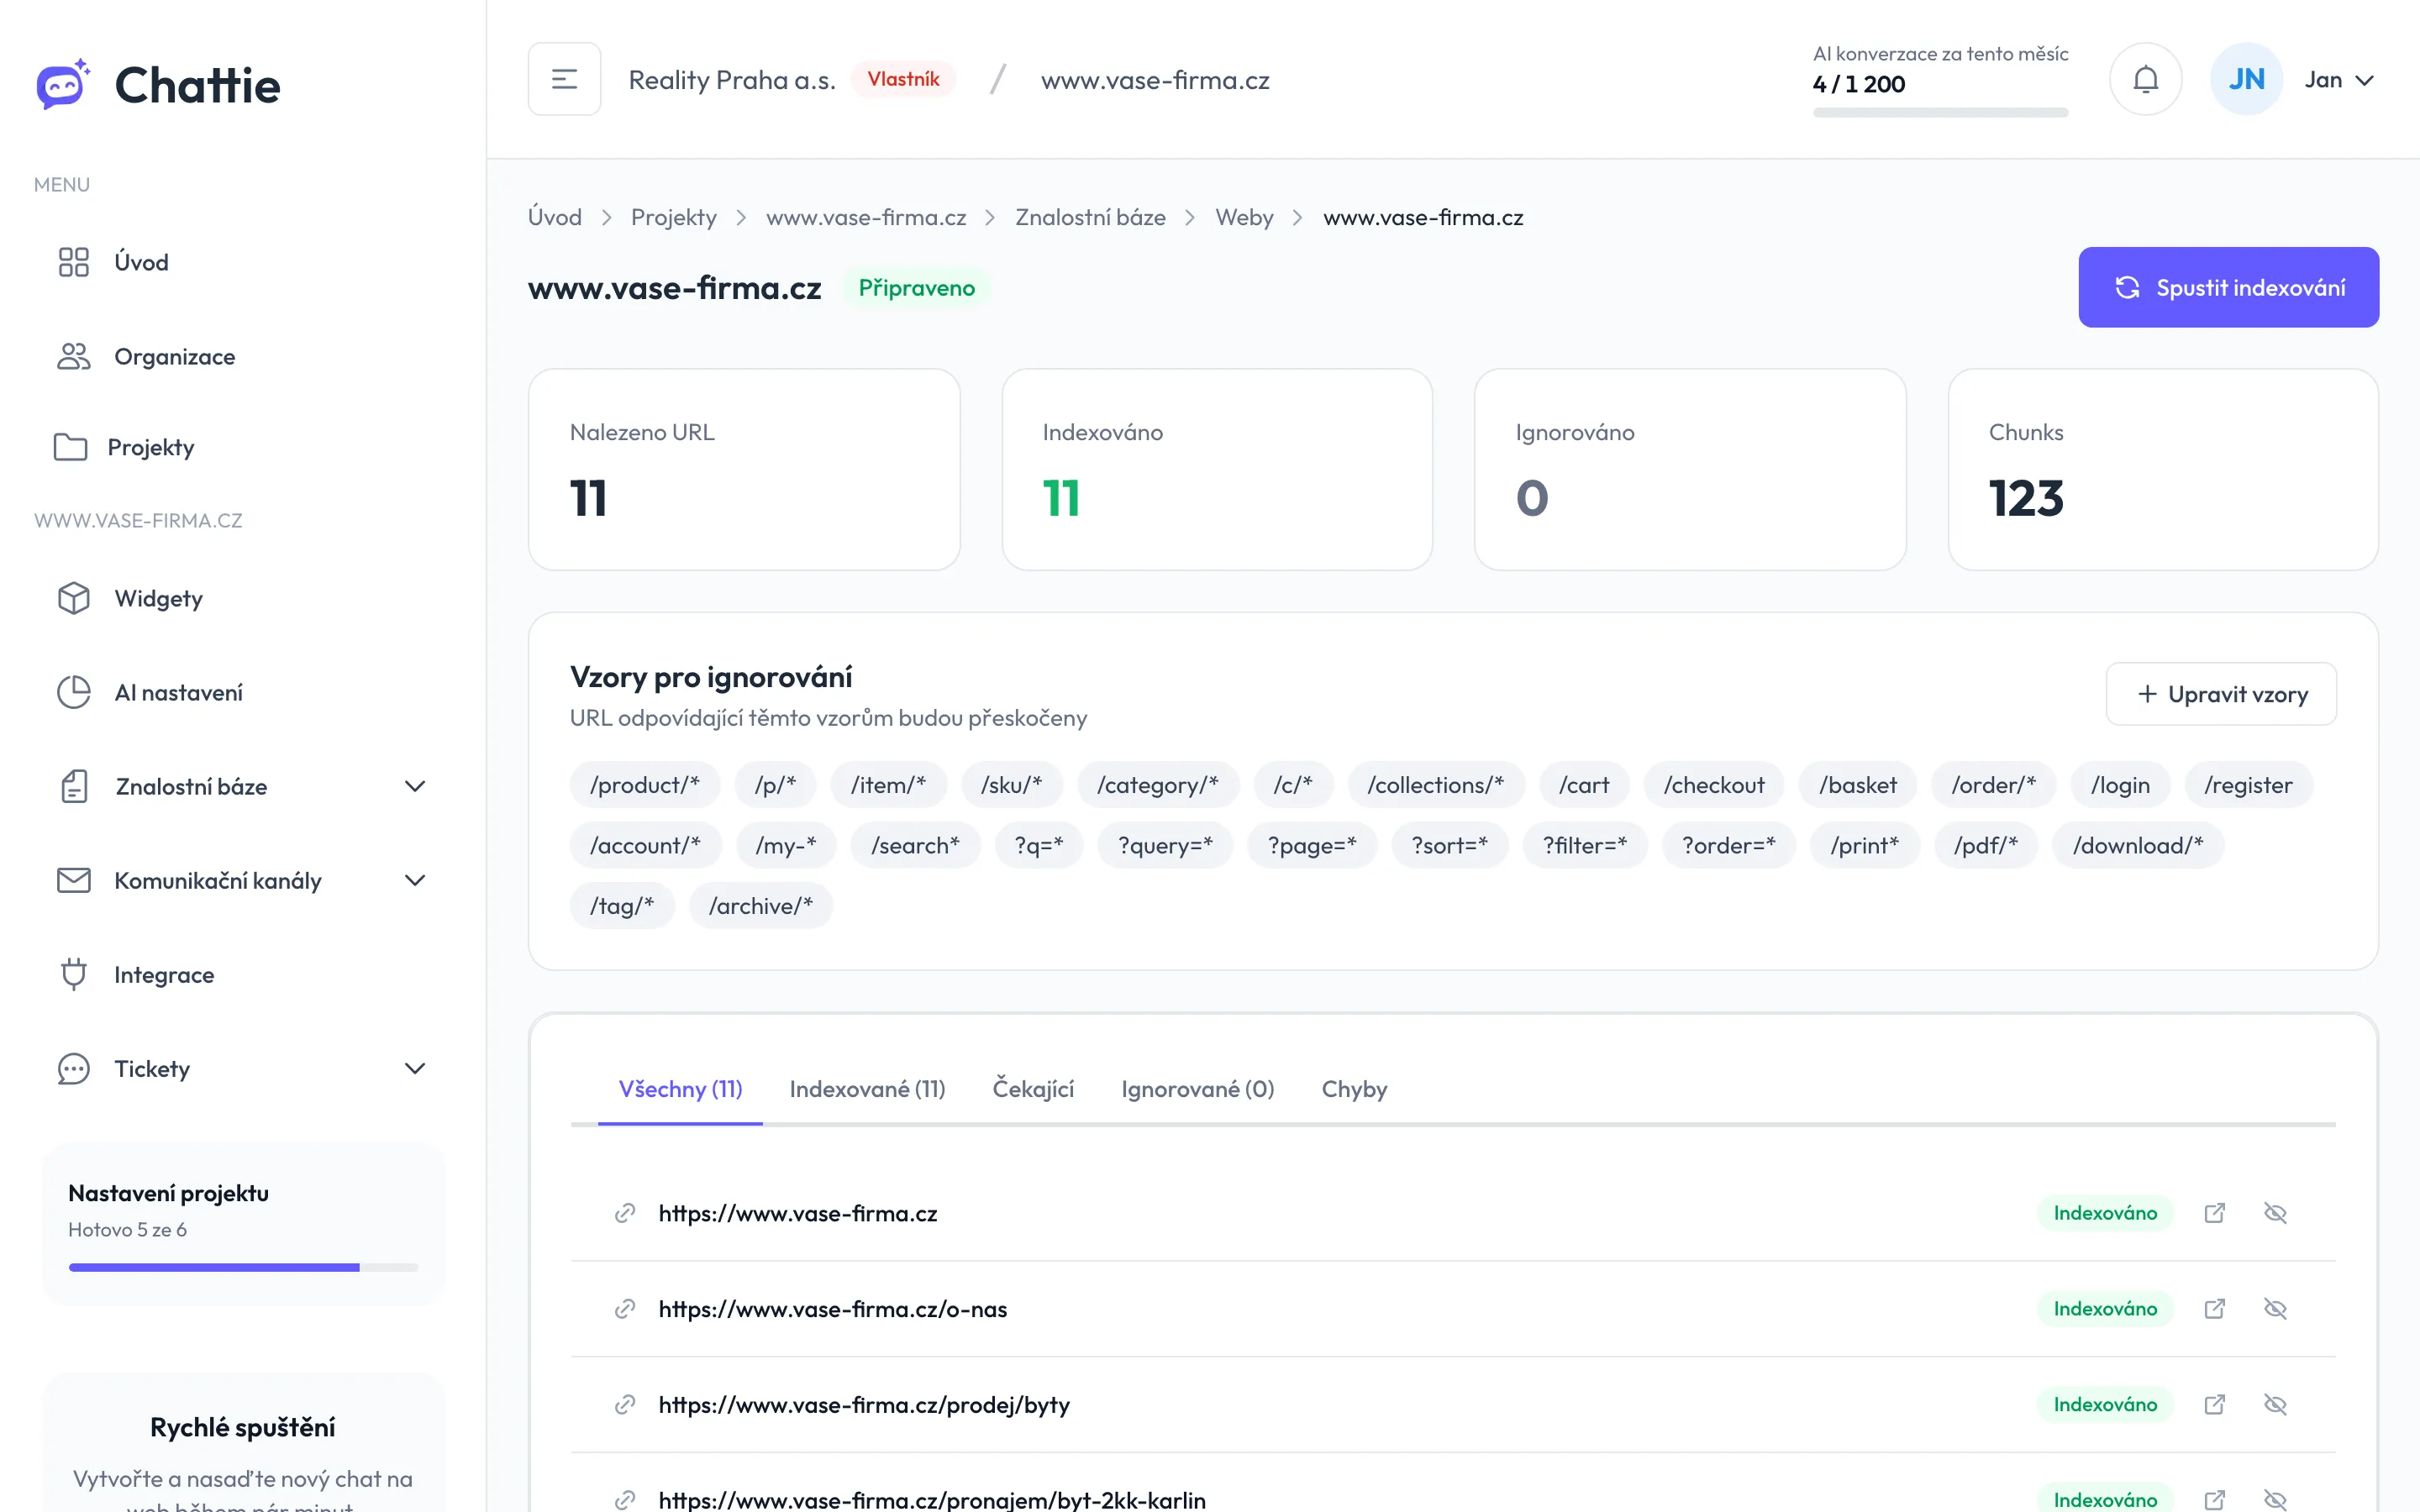Click the AI nastavení pie chart icon
The width and height of the screenshot is (2420, 1512).
click(x=73, y=692)
